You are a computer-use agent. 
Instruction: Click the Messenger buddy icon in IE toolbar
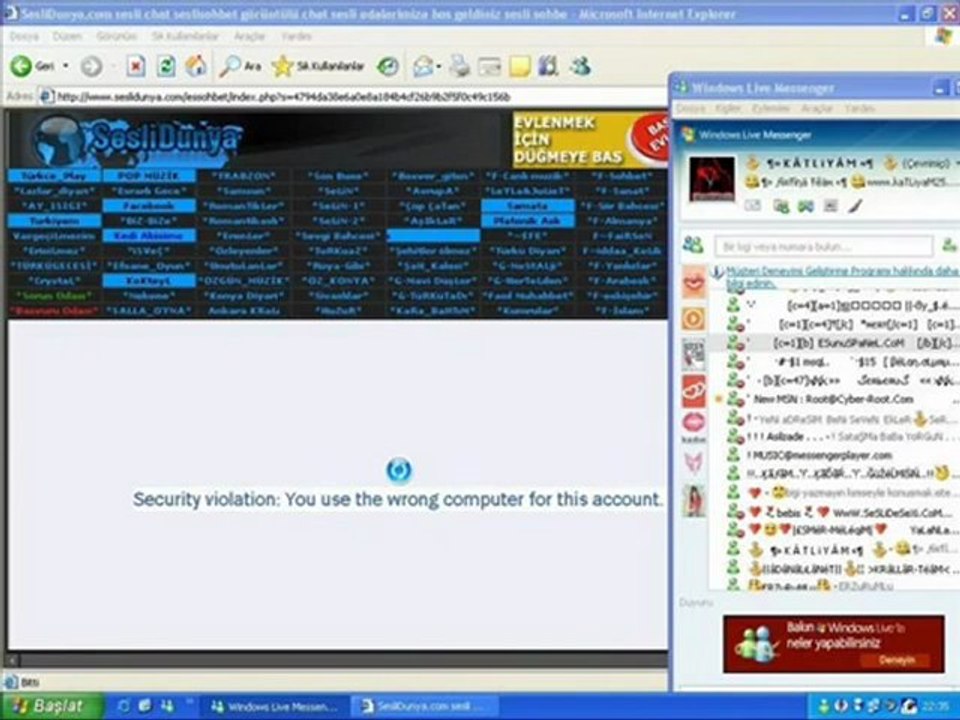coord(580,66)
